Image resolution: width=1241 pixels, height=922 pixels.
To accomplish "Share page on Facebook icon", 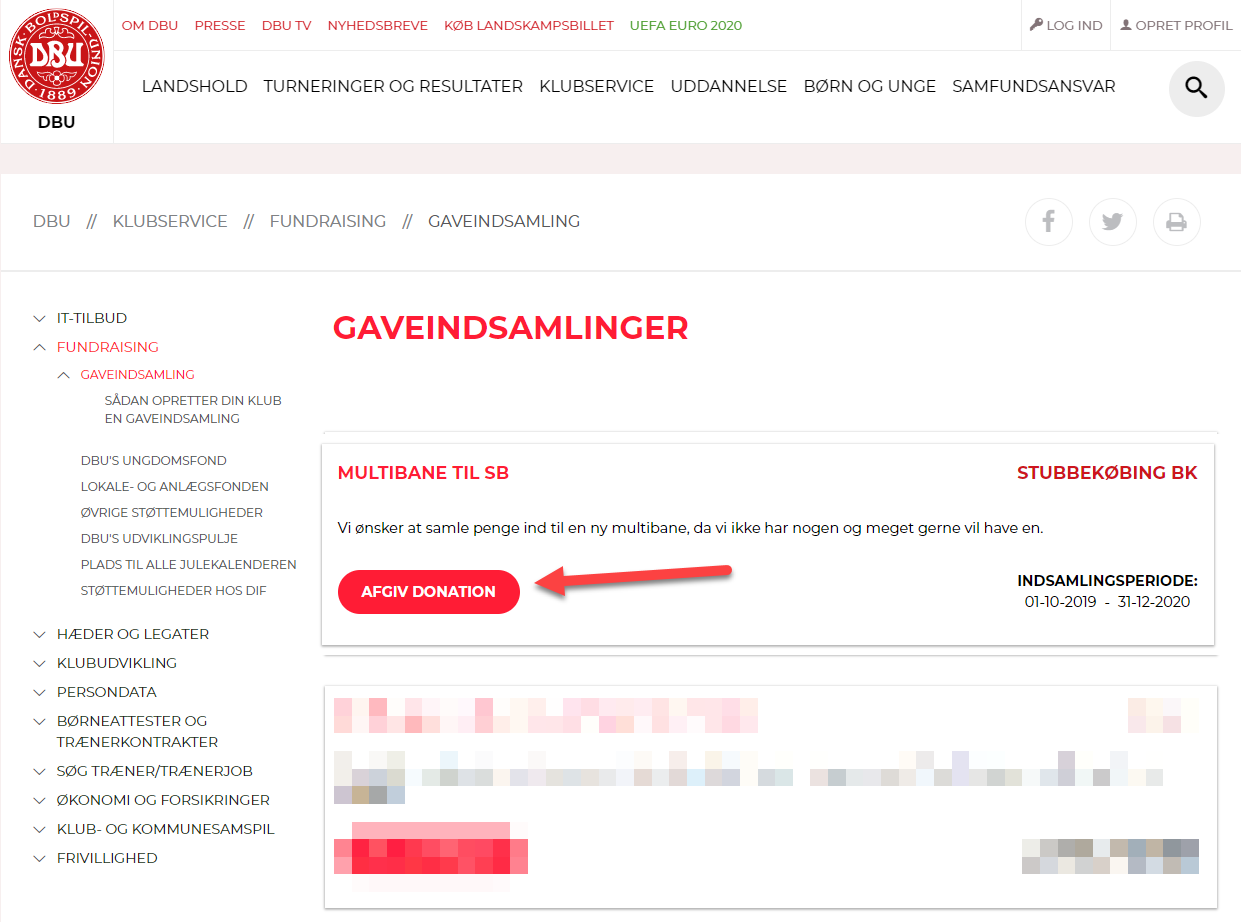I will [1049, 221].
